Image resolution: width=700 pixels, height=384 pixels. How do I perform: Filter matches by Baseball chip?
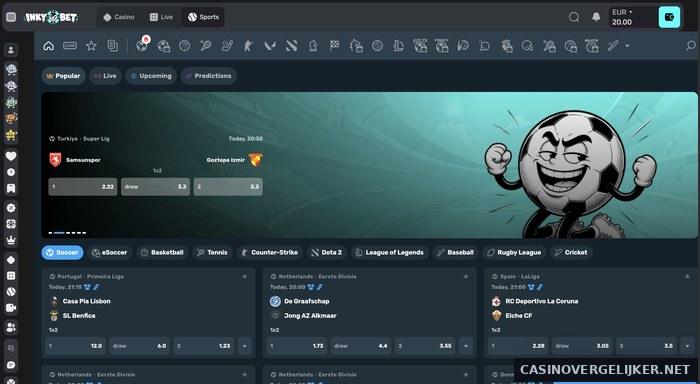point(455,252)
